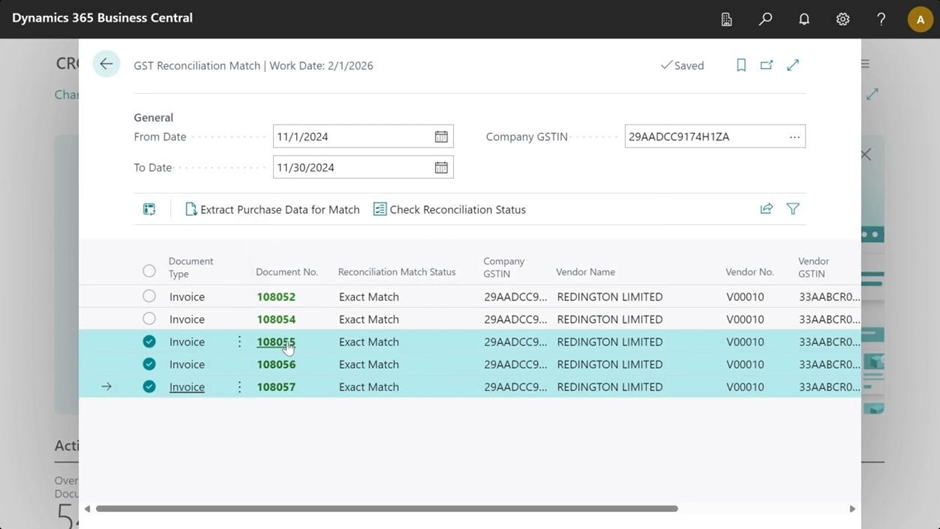
Task: Open the notifications bell
Action: tap(804, 19)
